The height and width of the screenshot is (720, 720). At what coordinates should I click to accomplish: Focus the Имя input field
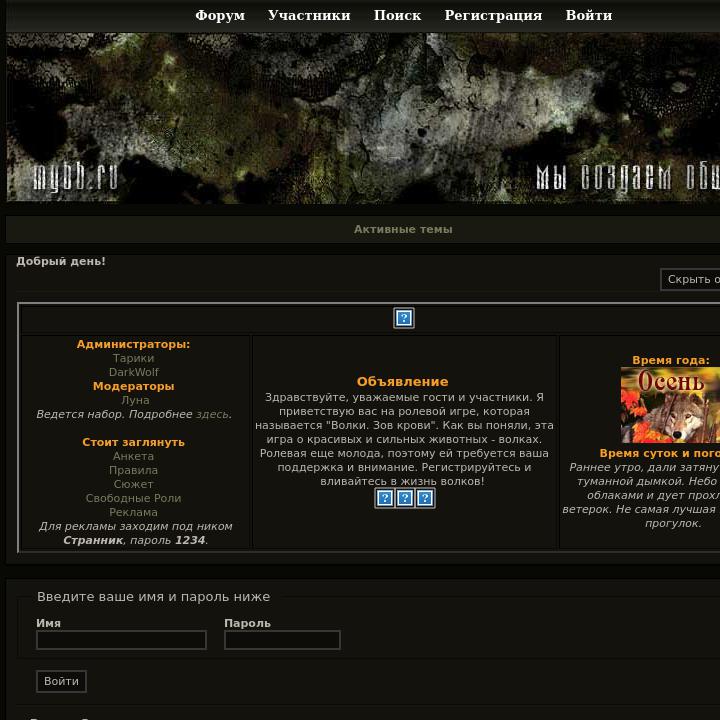[121, 640]
